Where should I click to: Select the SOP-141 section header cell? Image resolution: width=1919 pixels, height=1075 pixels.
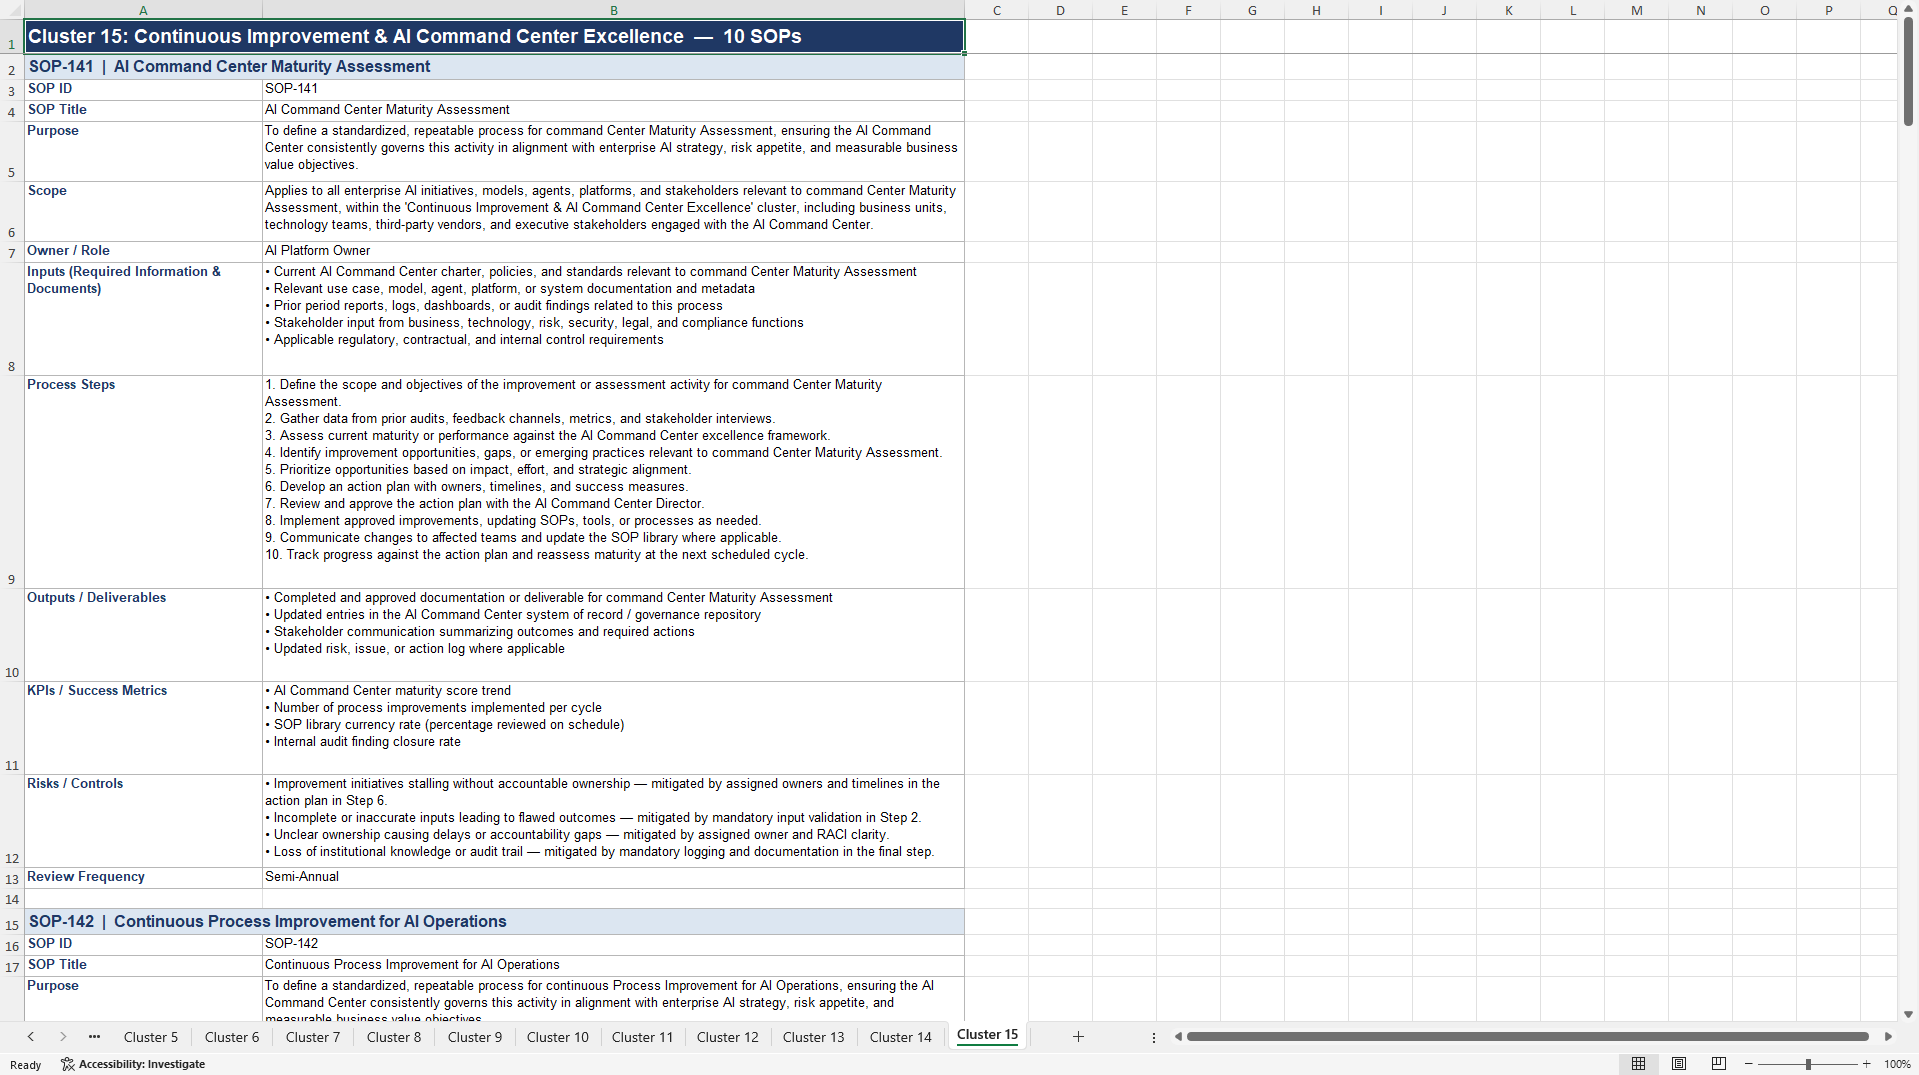click(494, 67)
